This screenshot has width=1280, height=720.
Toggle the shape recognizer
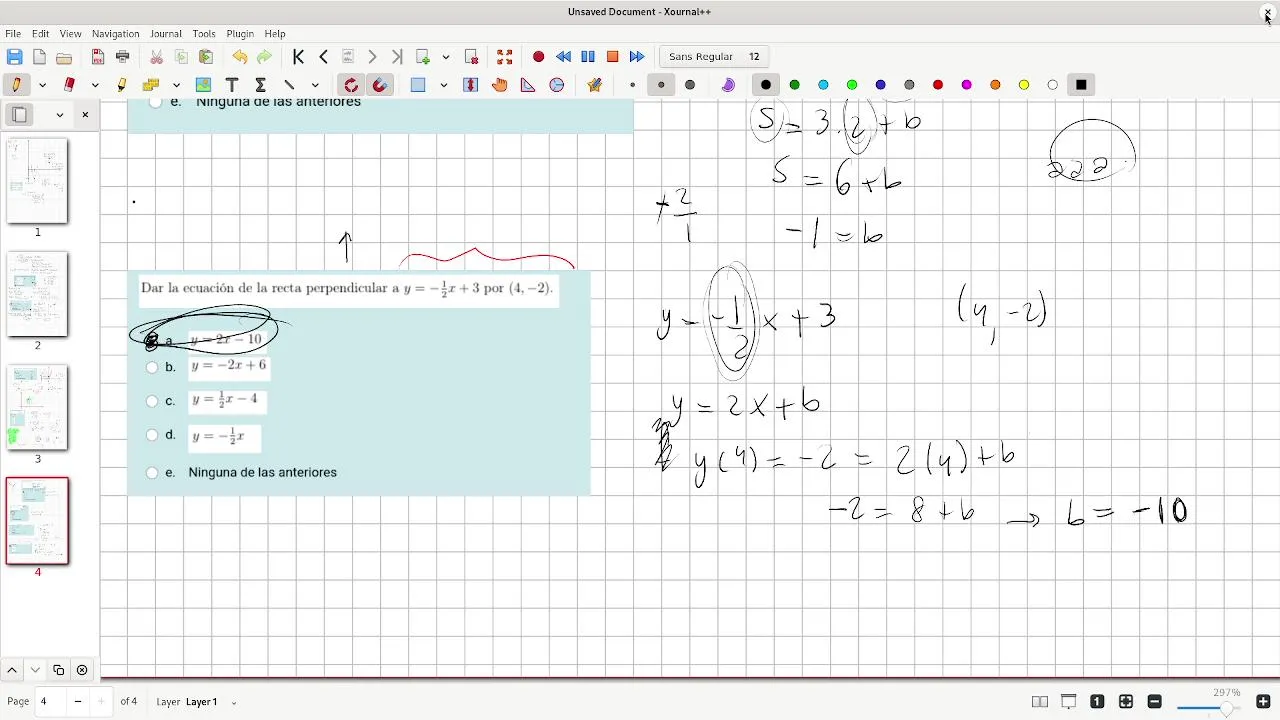pos(351,85)
